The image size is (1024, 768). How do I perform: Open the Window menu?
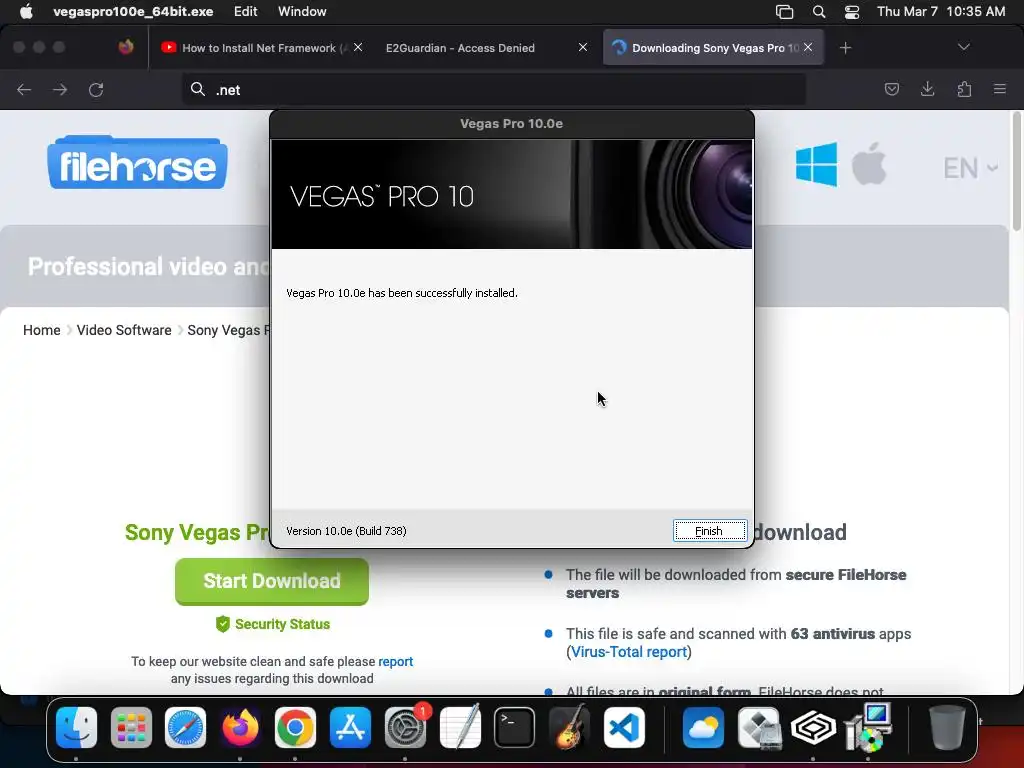(302, 12)
